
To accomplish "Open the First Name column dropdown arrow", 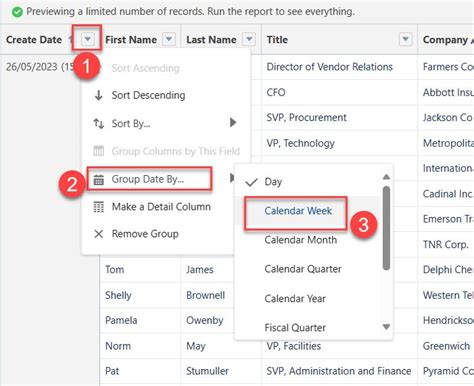I will tap(169, 39).
